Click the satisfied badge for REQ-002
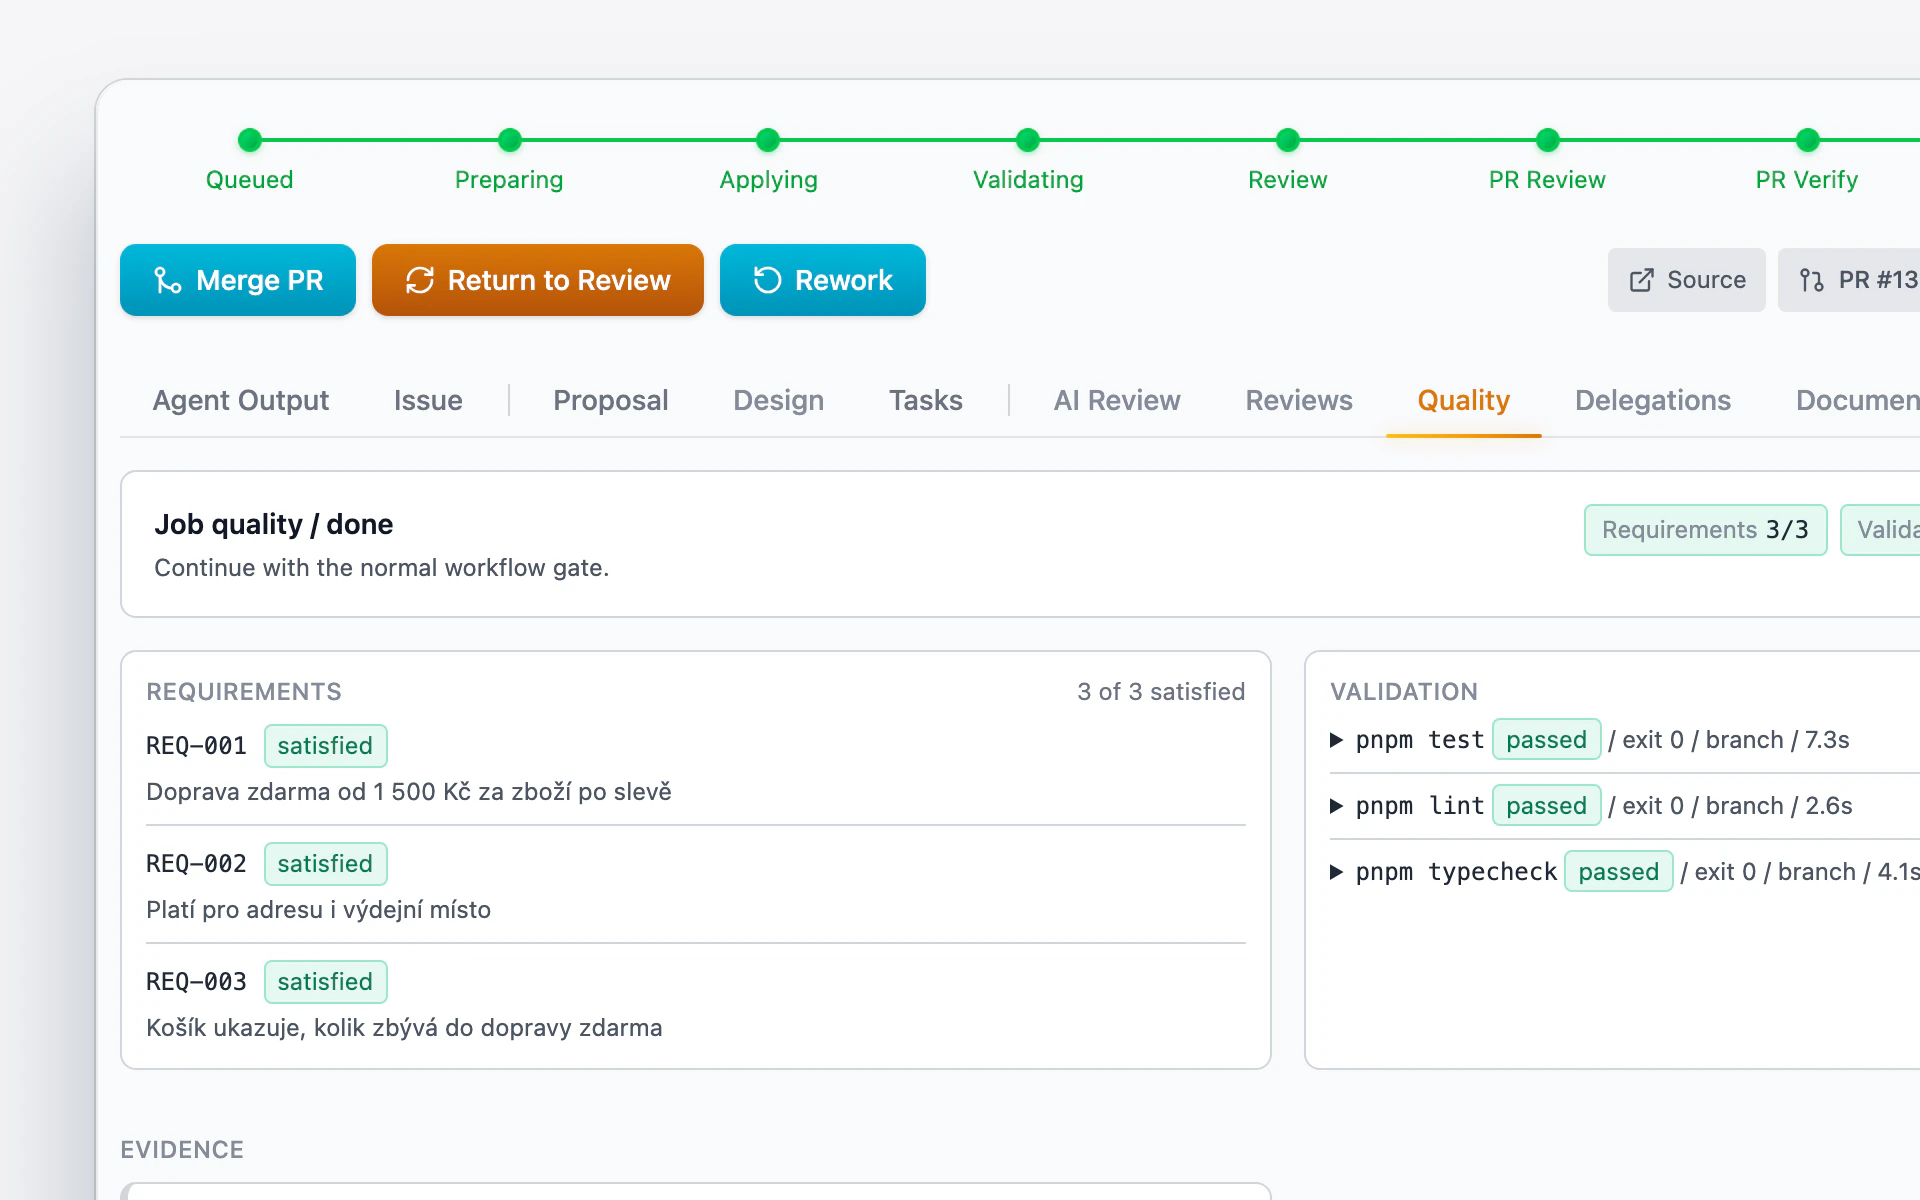 click(x=325, y=864)
